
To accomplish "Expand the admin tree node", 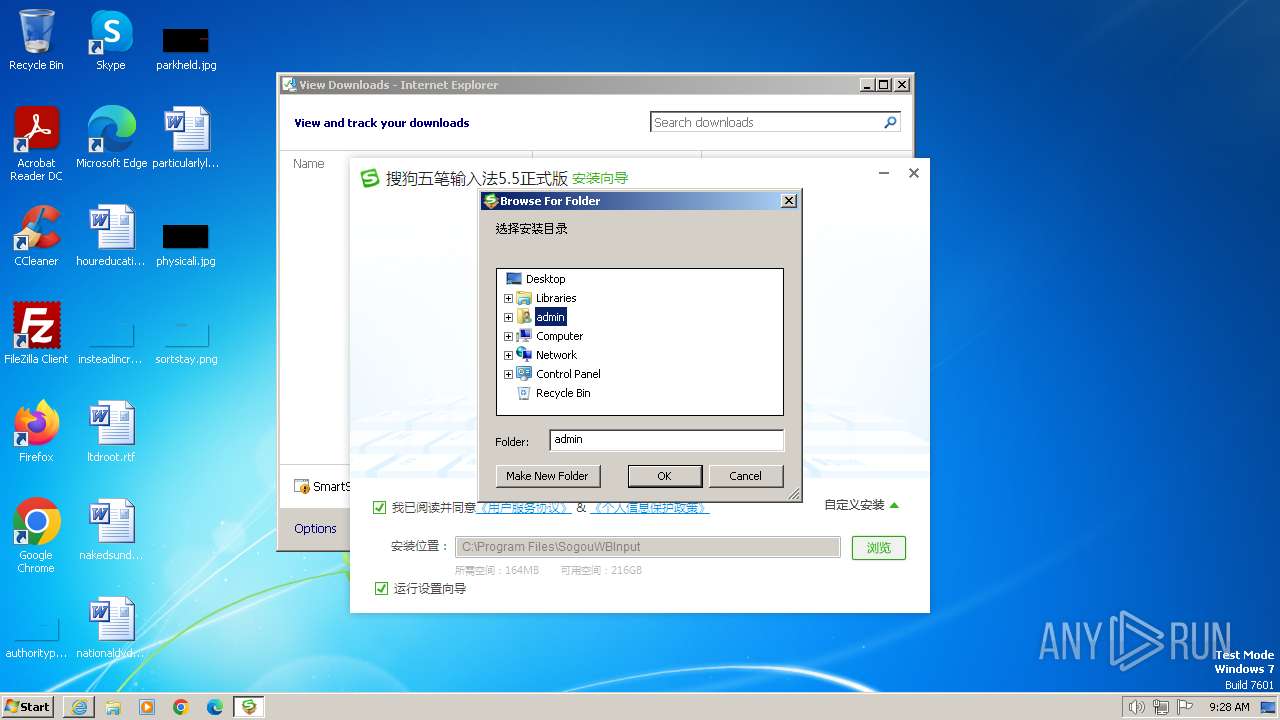I will pos(508,317).
